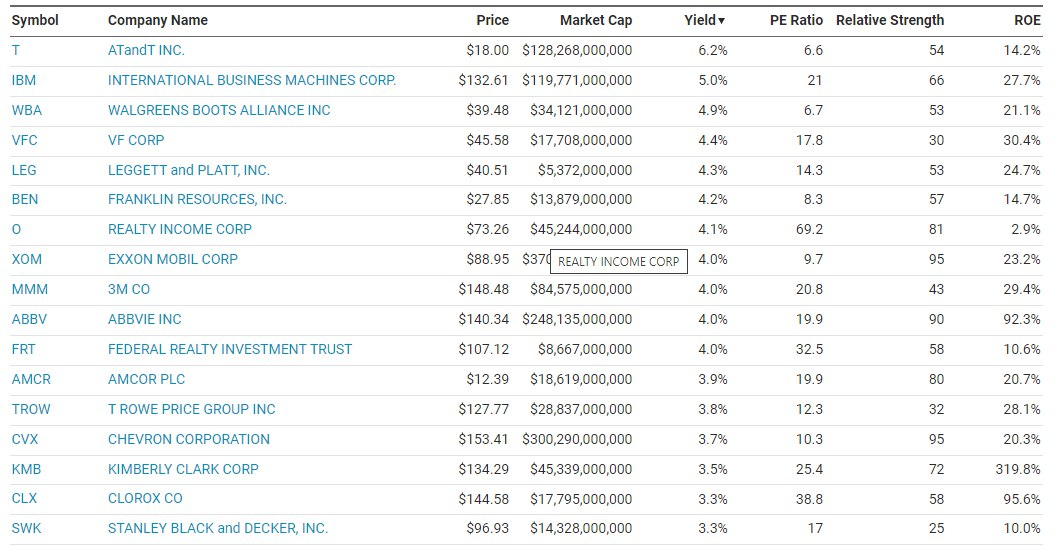Open the O ticker symbol link
This screenshot has height=546, width=1057.
click(x=16, y=229)
